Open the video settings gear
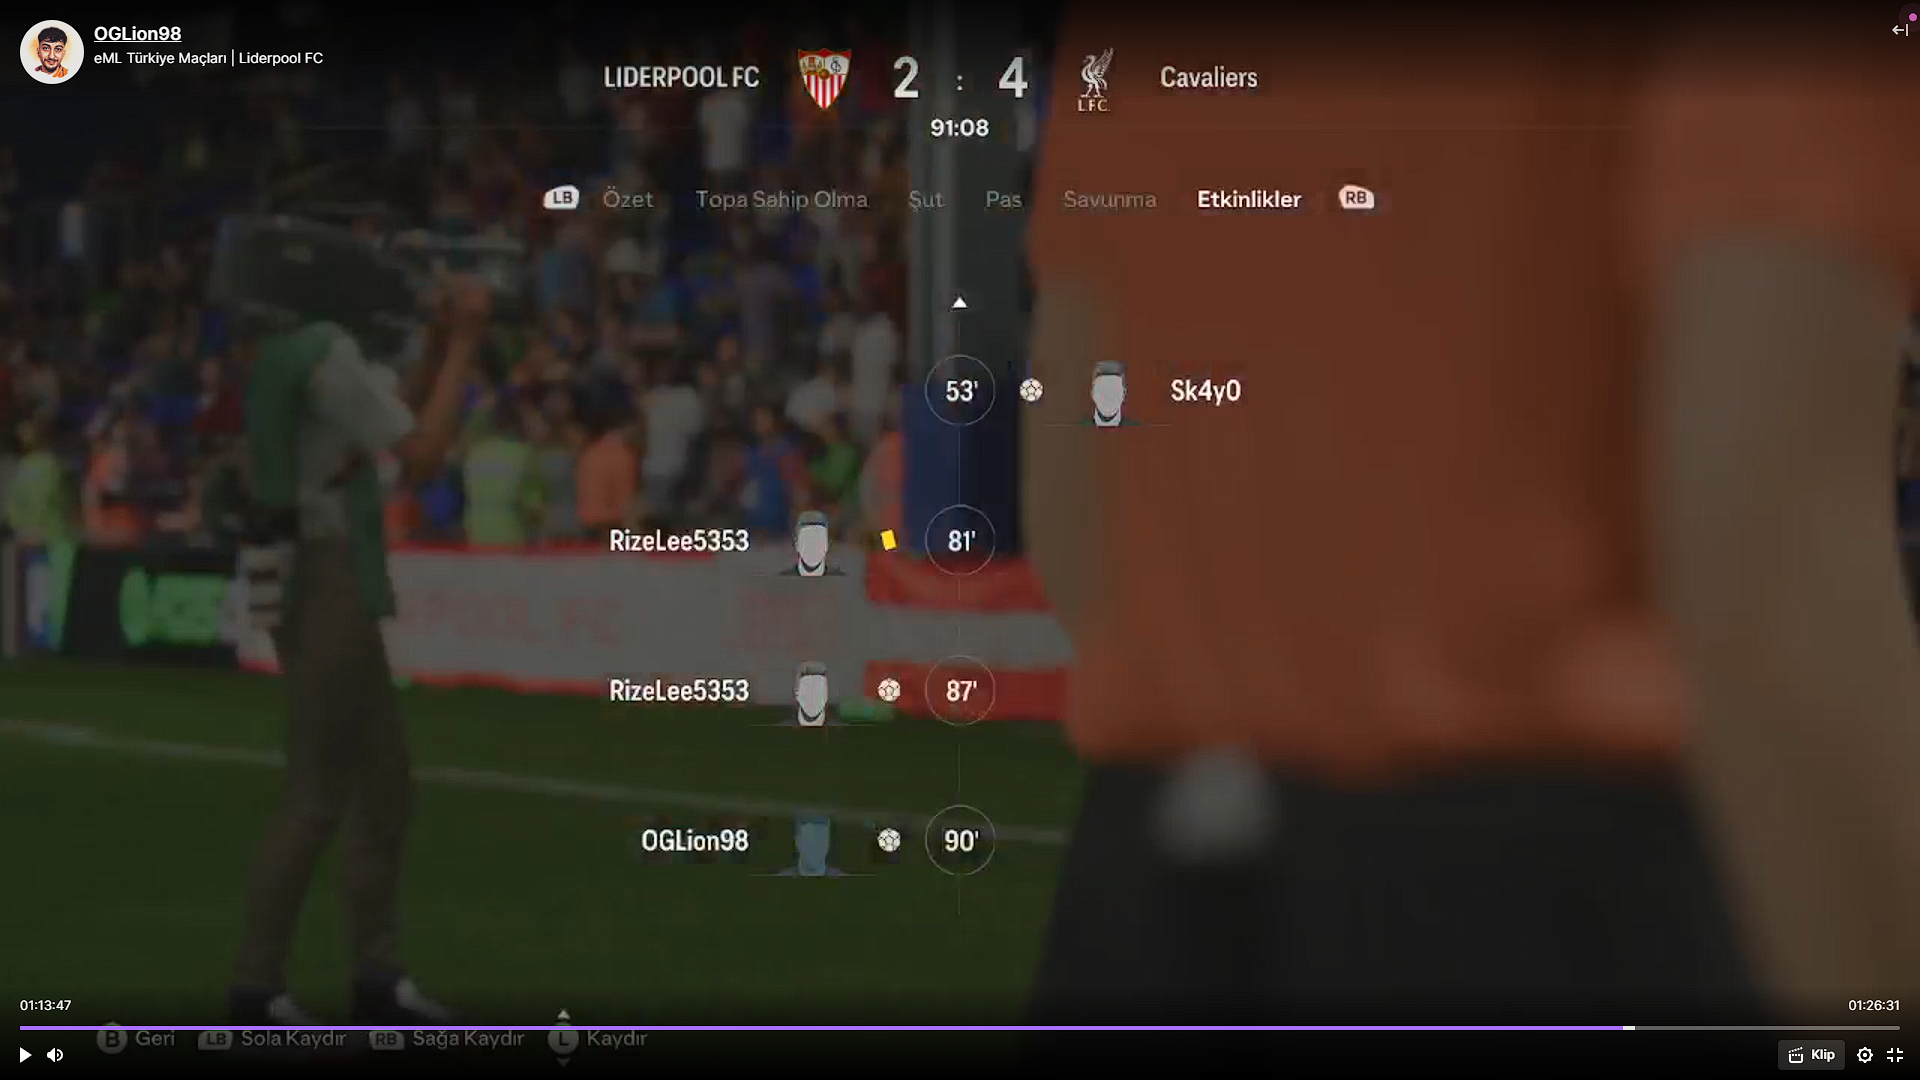 (1864, 1055)
